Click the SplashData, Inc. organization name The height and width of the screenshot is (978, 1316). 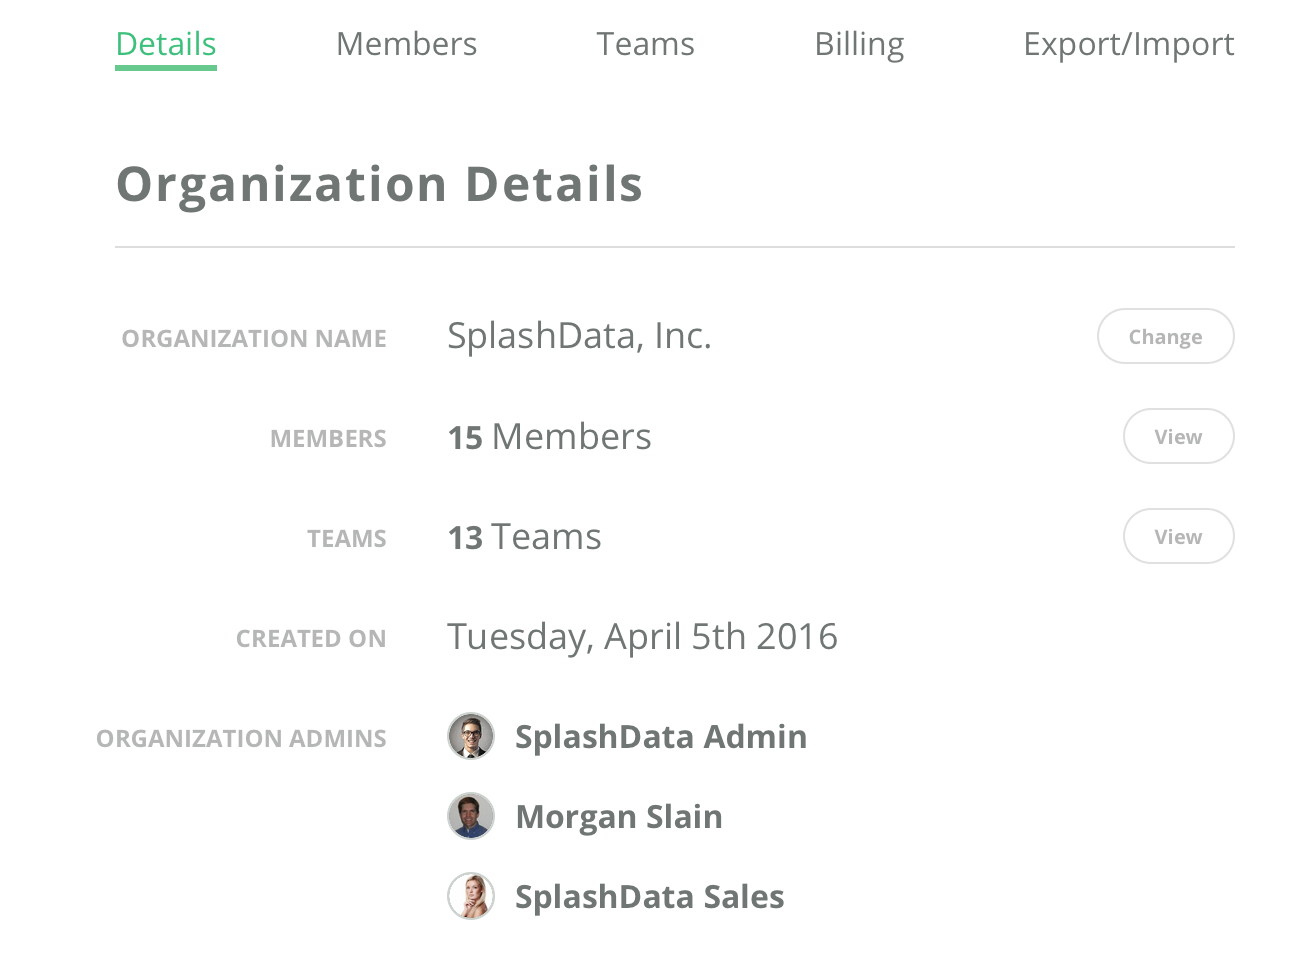pyautogui.click(x=579, y=336)
